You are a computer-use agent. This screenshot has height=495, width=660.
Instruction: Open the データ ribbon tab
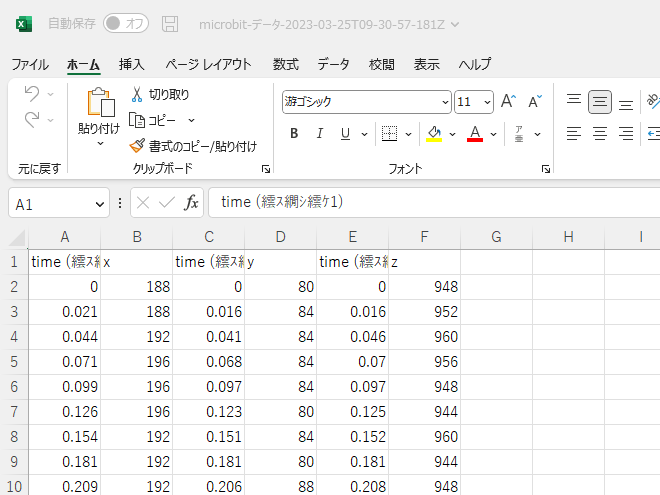(x=333, y=64)
